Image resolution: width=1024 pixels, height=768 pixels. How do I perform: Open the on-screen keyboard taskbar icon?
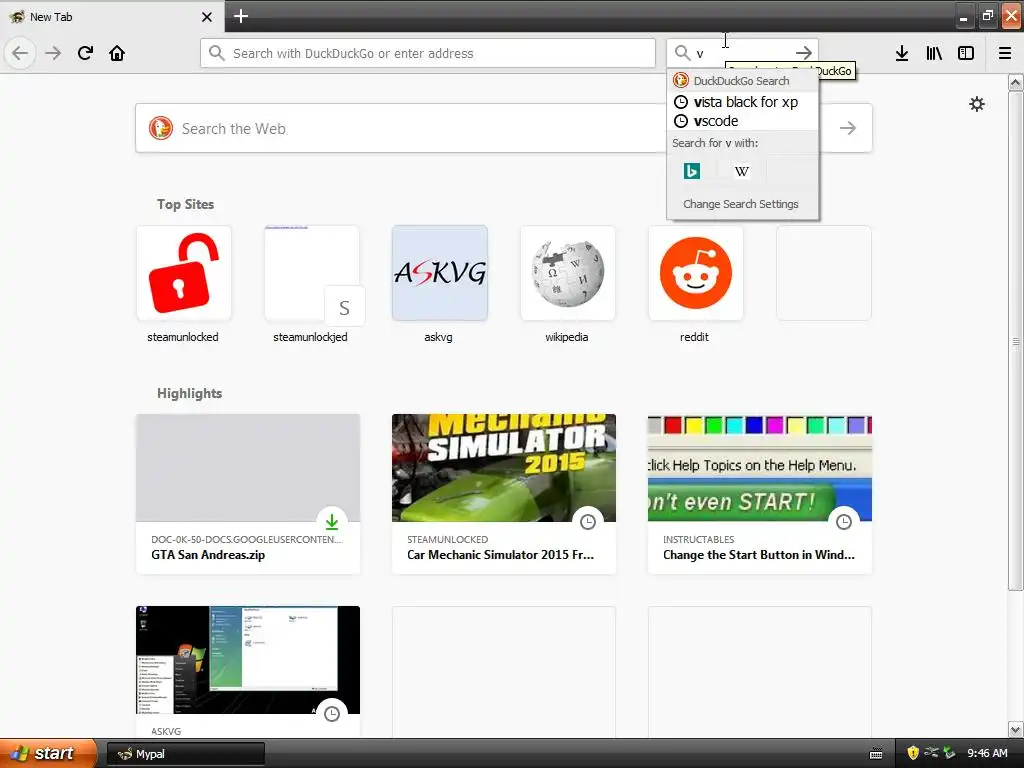(876, 754)
